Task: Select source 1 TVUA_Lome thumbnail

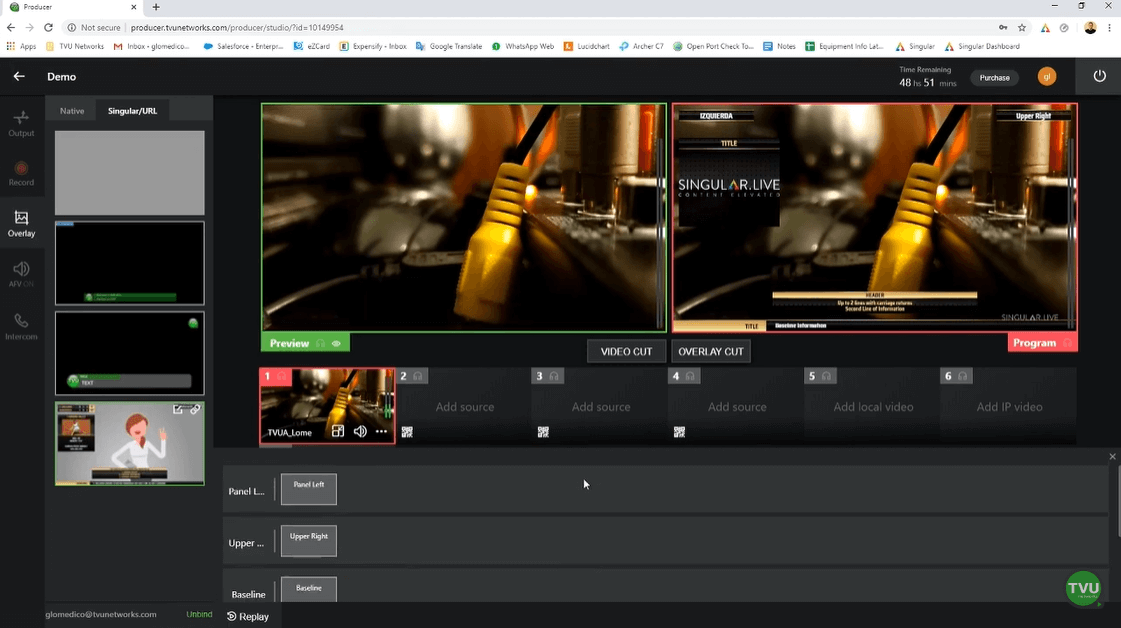Action: (327, 406)
